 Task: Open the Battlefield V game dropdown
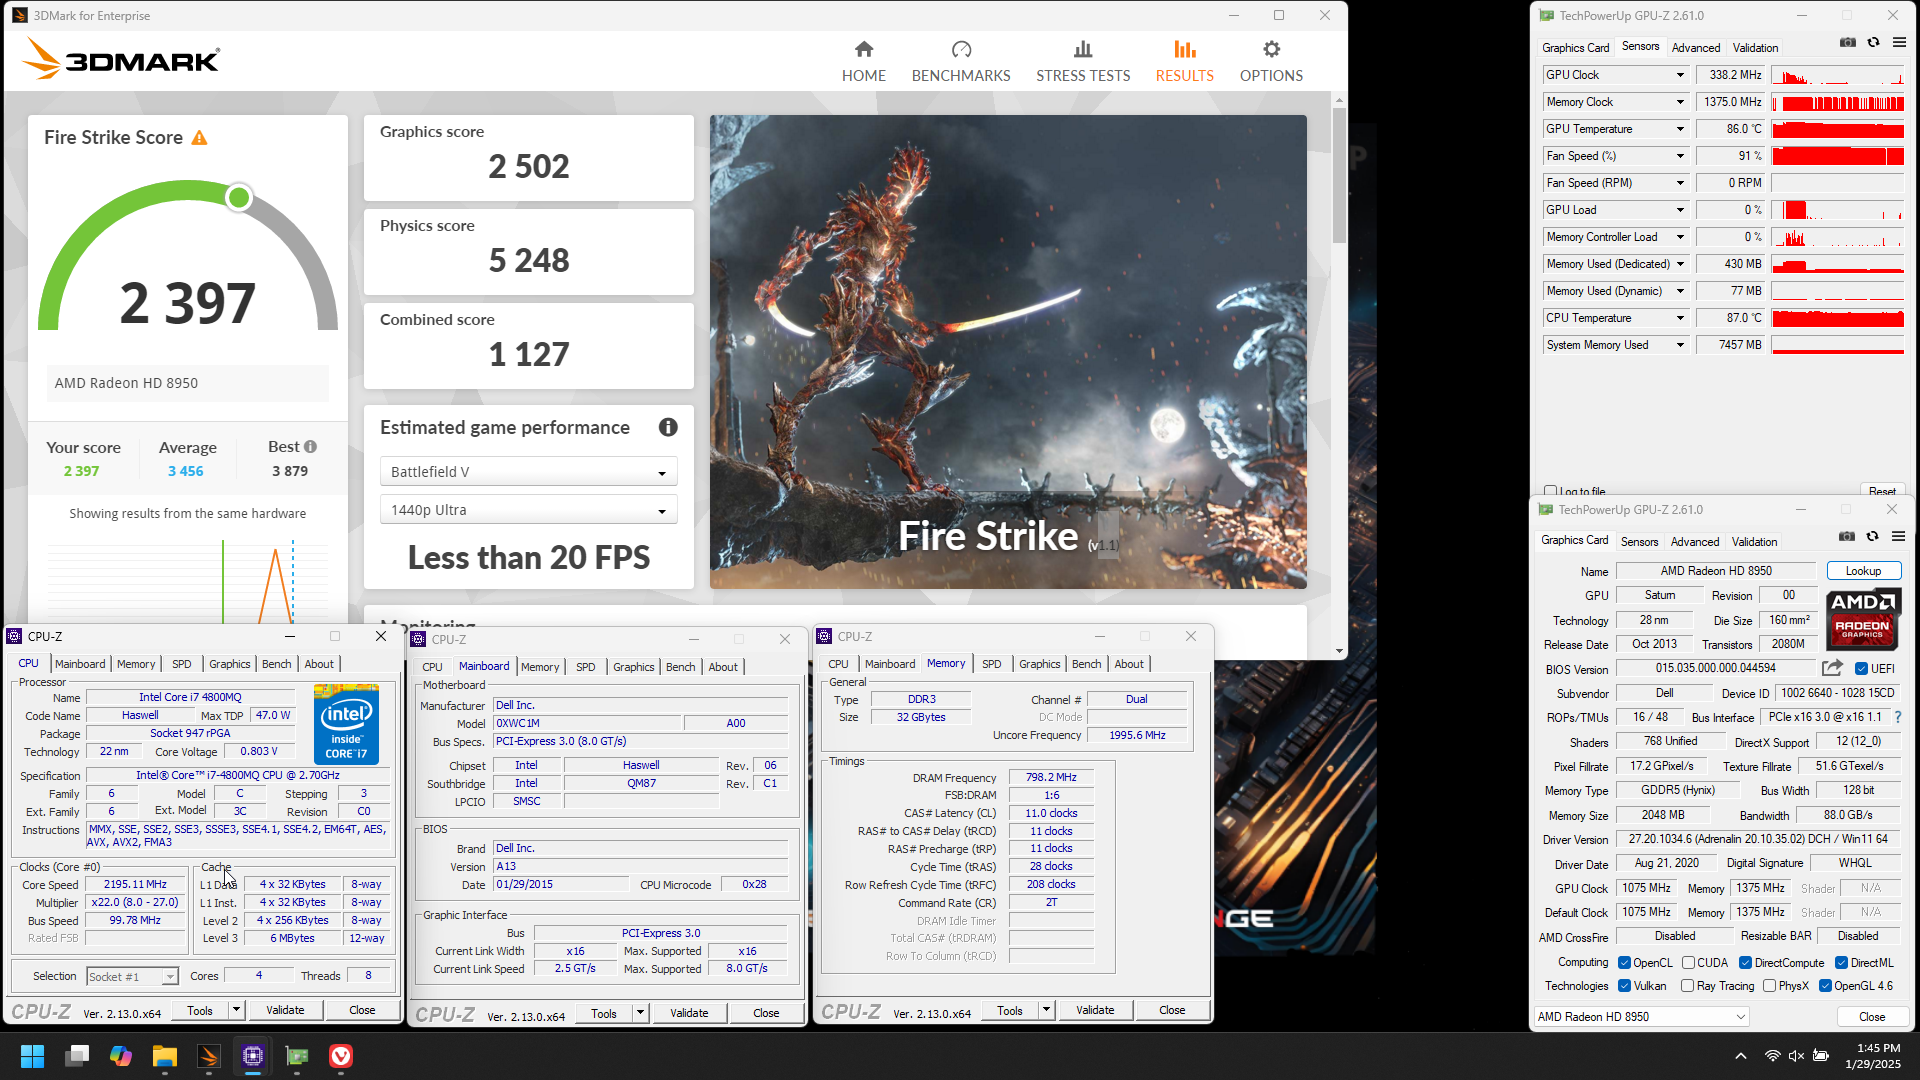pyautogui.click(x=528, y=472)
